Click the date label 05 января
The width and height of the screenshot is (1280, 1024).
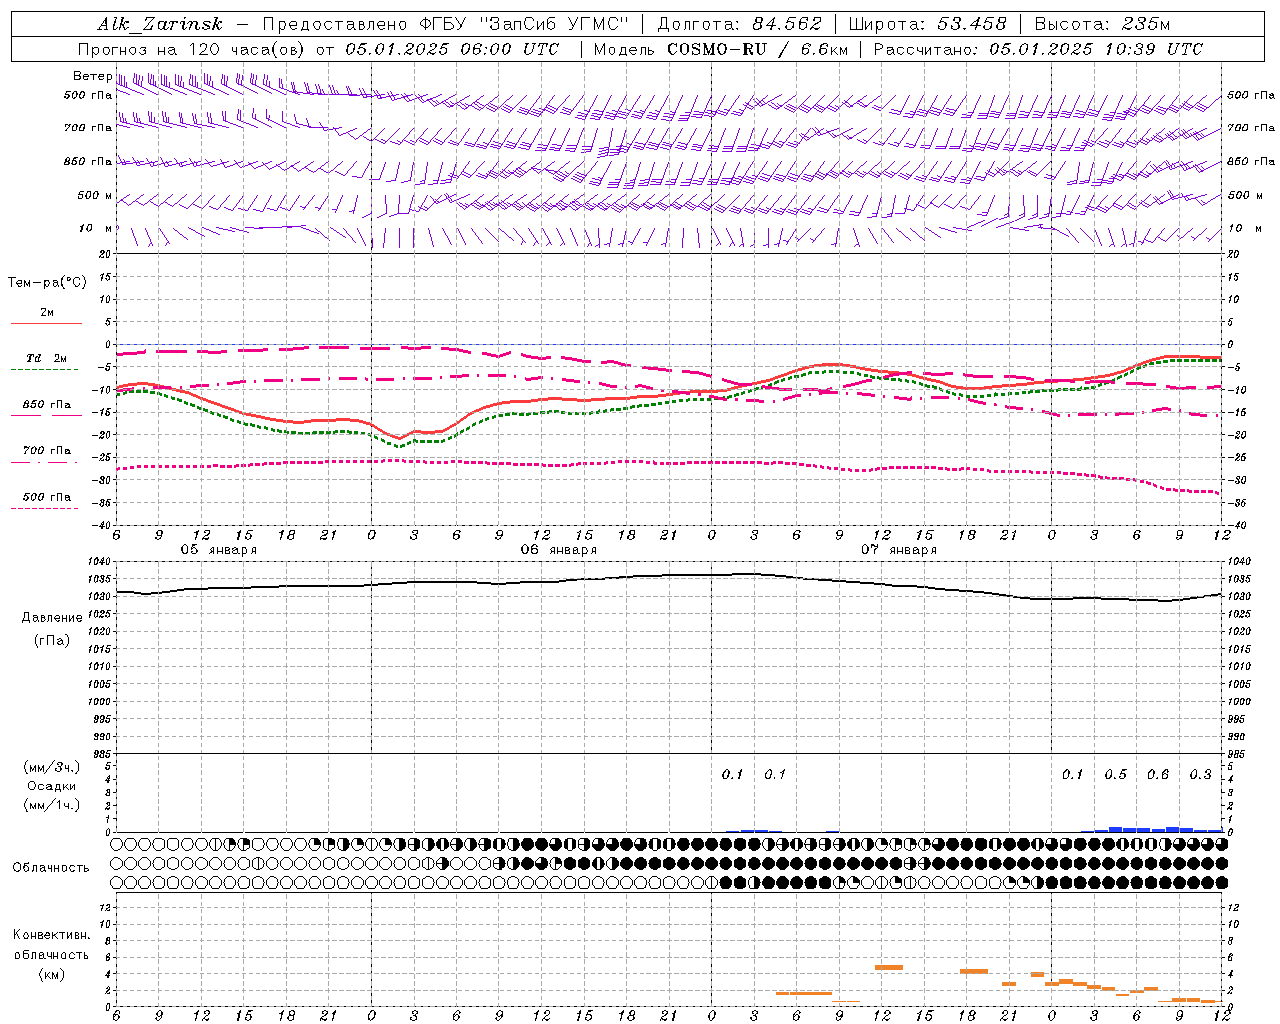click(218, 550)
